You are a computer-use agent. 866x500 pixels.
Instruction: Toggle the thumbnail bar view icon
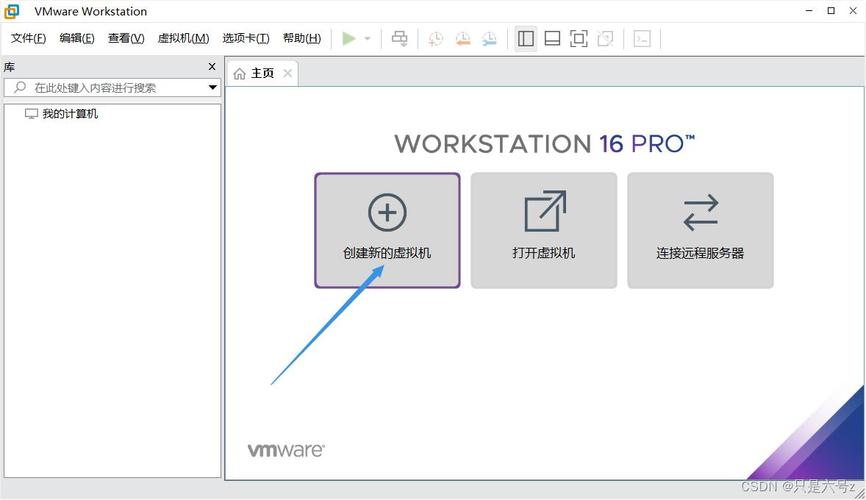(552, 39)
